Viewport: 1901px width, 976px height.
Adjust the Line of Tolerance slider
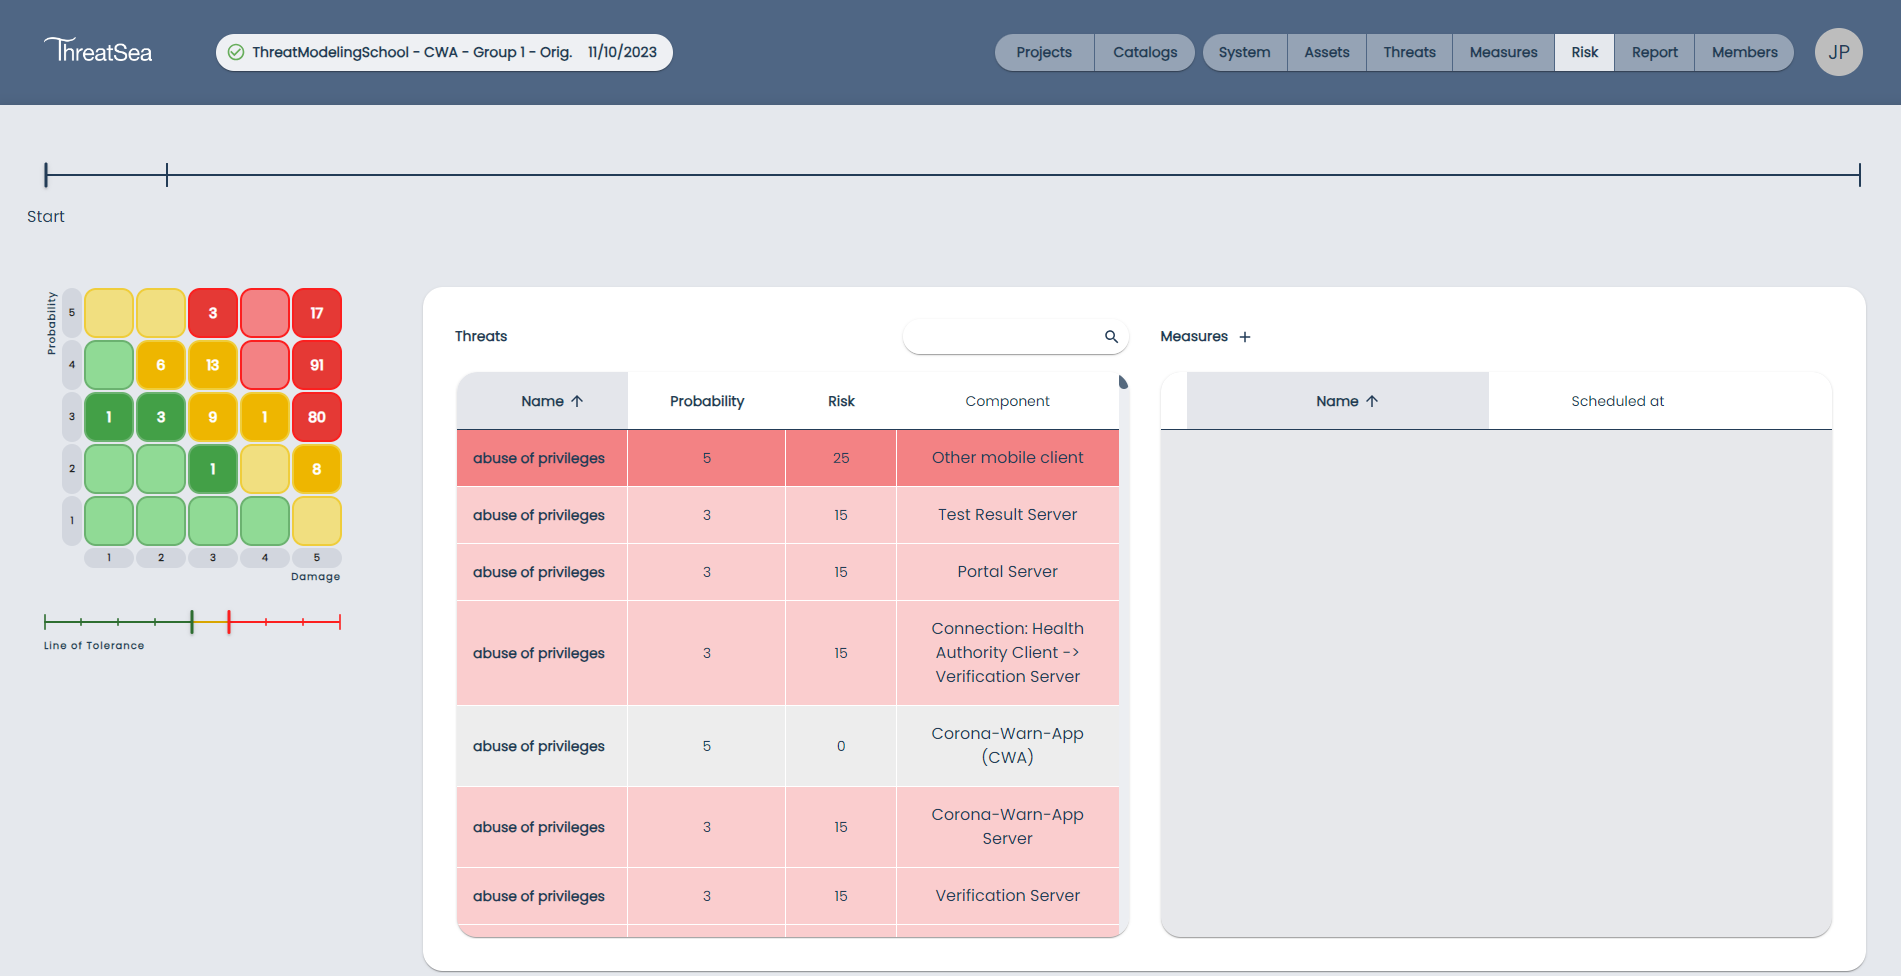click(191, 621)
